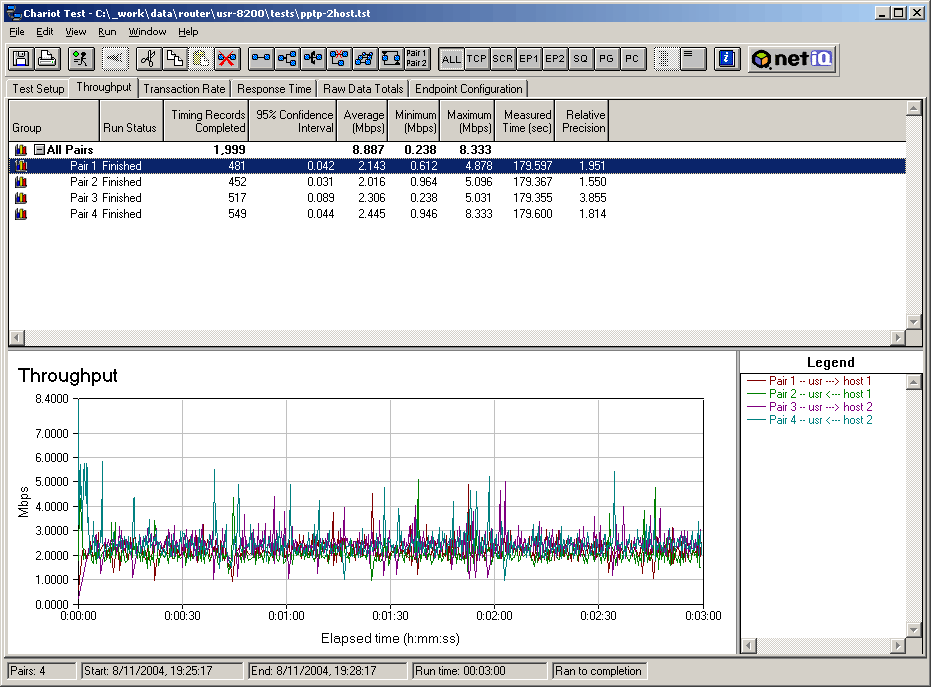
Task: Click the Pair 1 Pair 2 toolbar icon
Action: (x=417, y=59)
